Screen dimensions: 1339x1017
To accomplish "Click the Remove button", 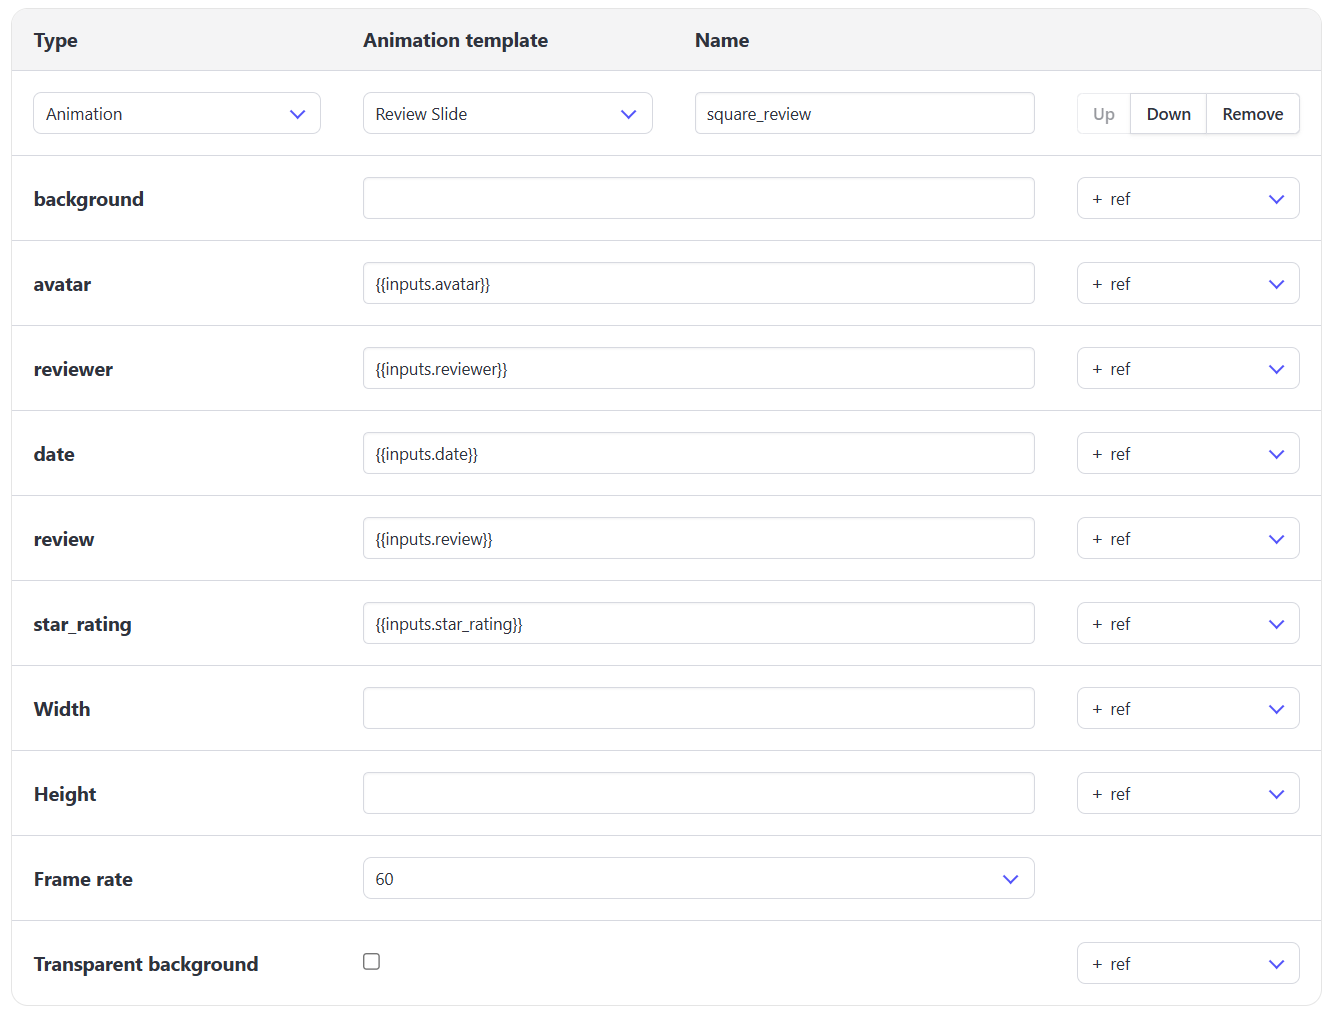I will pos(1252,113).
